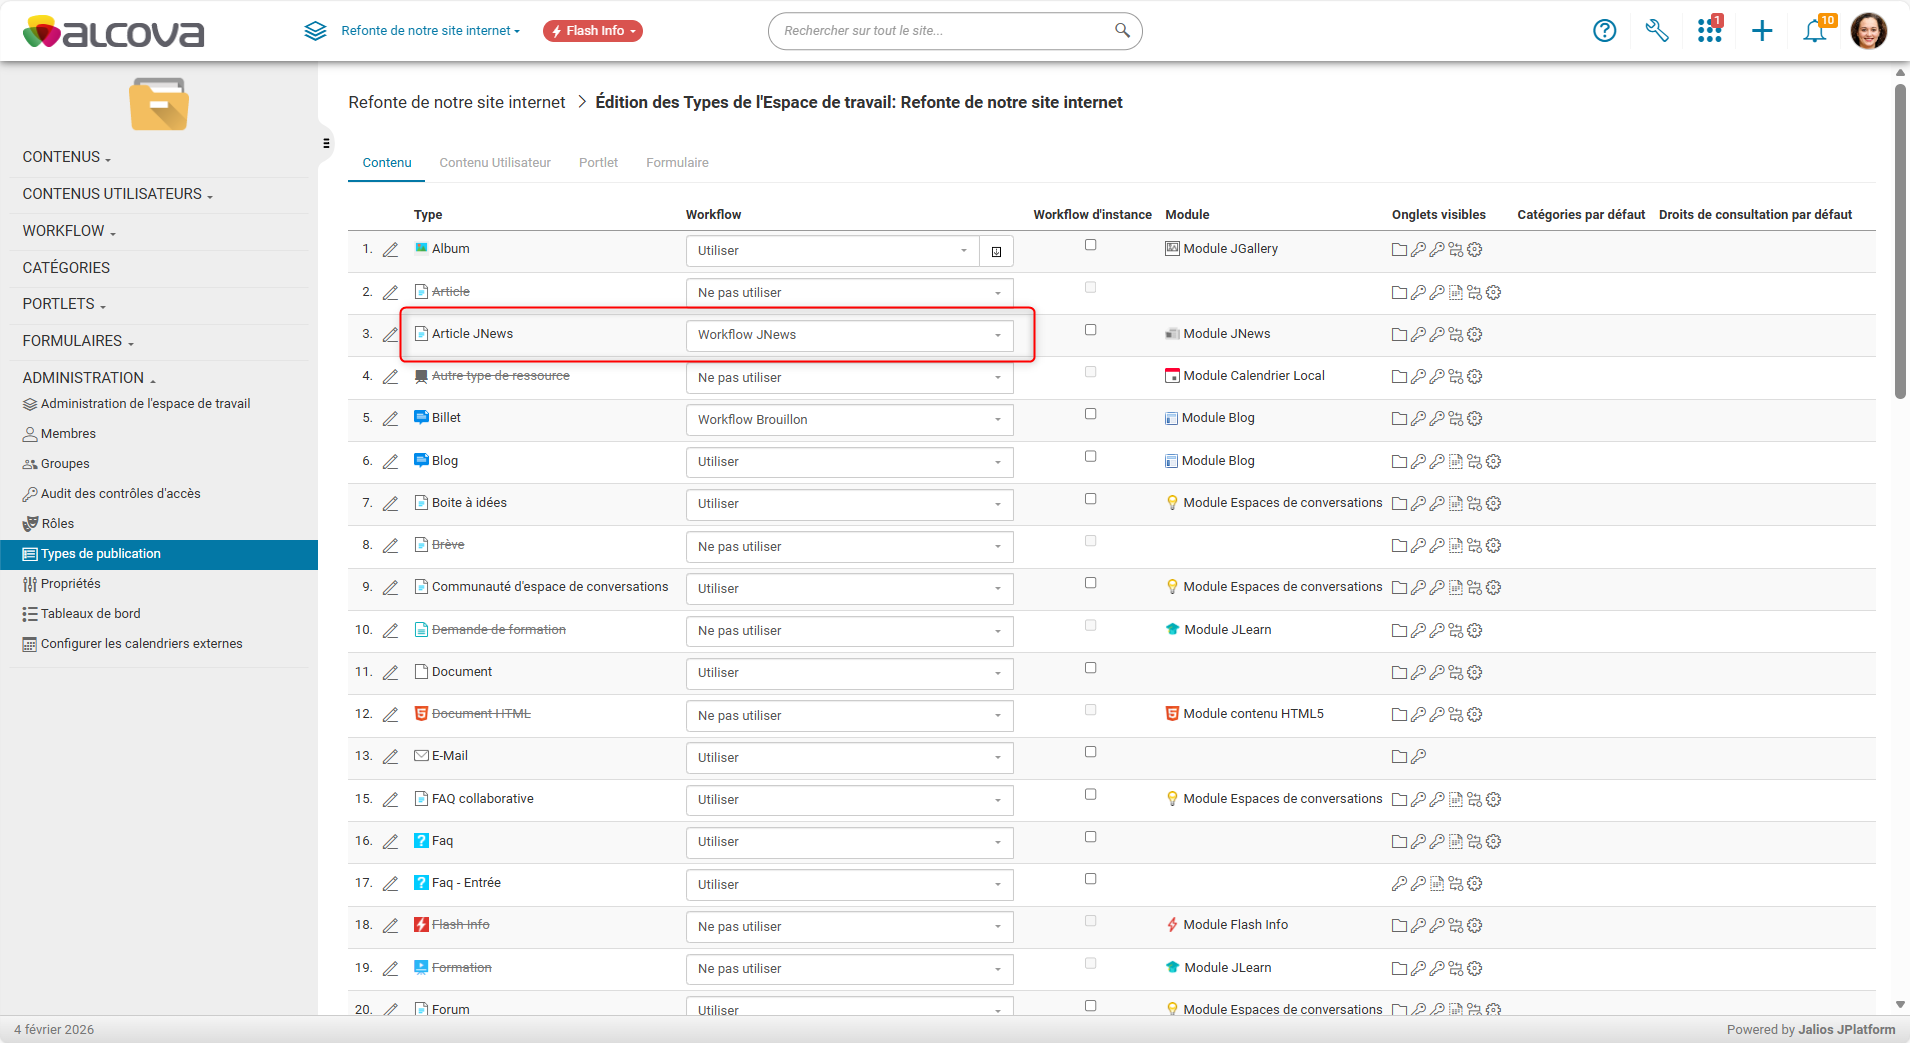Toggle Workflow d'instance checkbox for Album

[1090, 245]
